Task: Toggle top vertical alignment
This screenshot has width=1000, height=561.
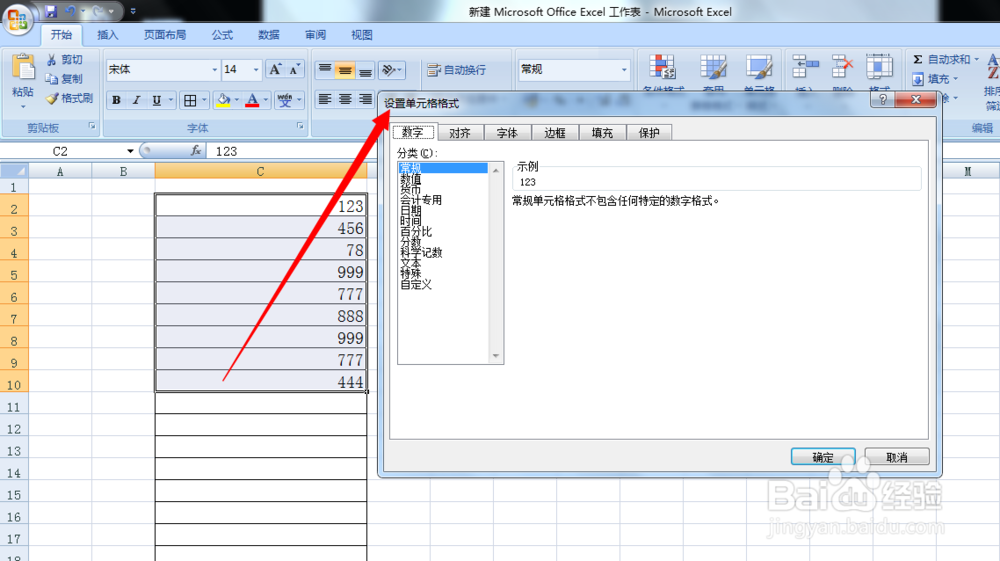Action: pyautogui.click(x=325, y=69)
